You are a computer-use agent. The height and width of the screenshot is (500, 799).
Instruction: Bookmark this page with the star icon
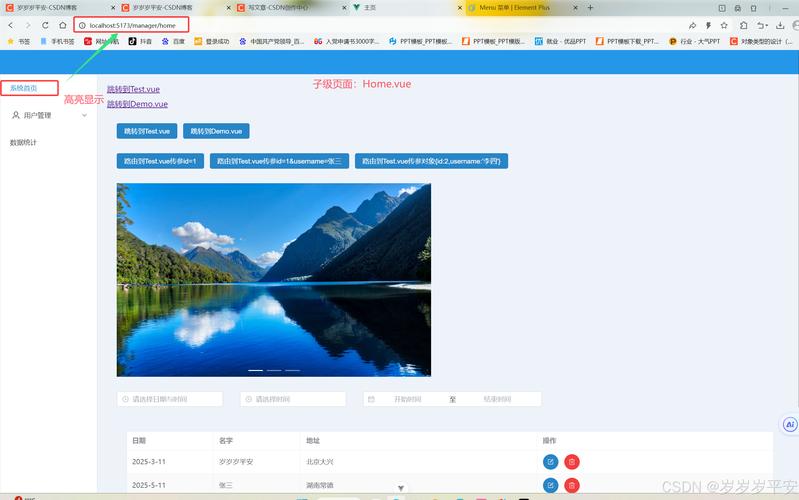pos(724,25)
